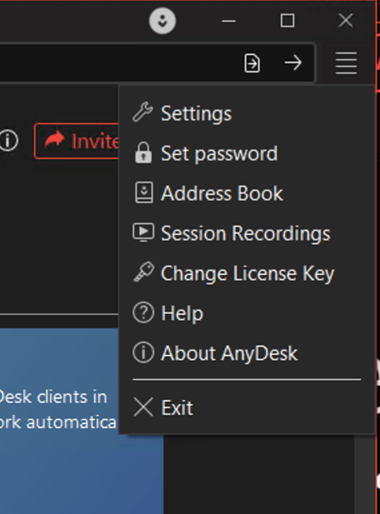
Task: Open the Help menu entry
Action: pyautogui.click(x=246, y=313)
